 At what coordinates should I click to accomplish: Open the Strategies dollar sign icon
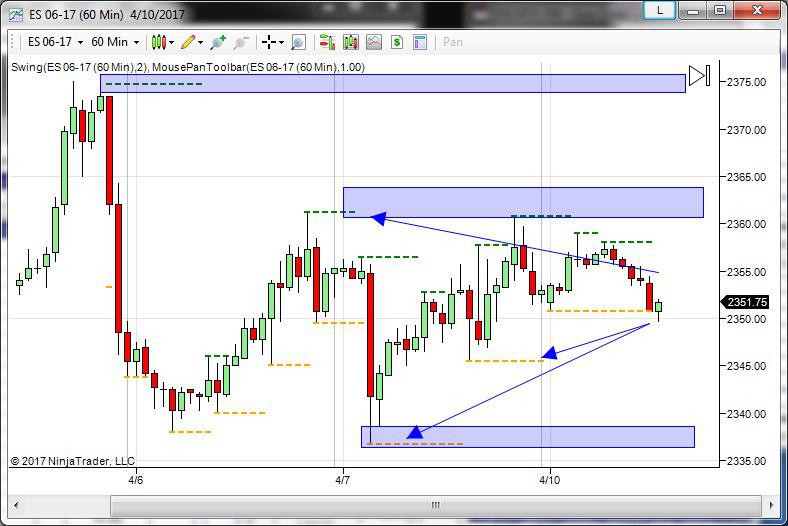(x=397, y=42)
